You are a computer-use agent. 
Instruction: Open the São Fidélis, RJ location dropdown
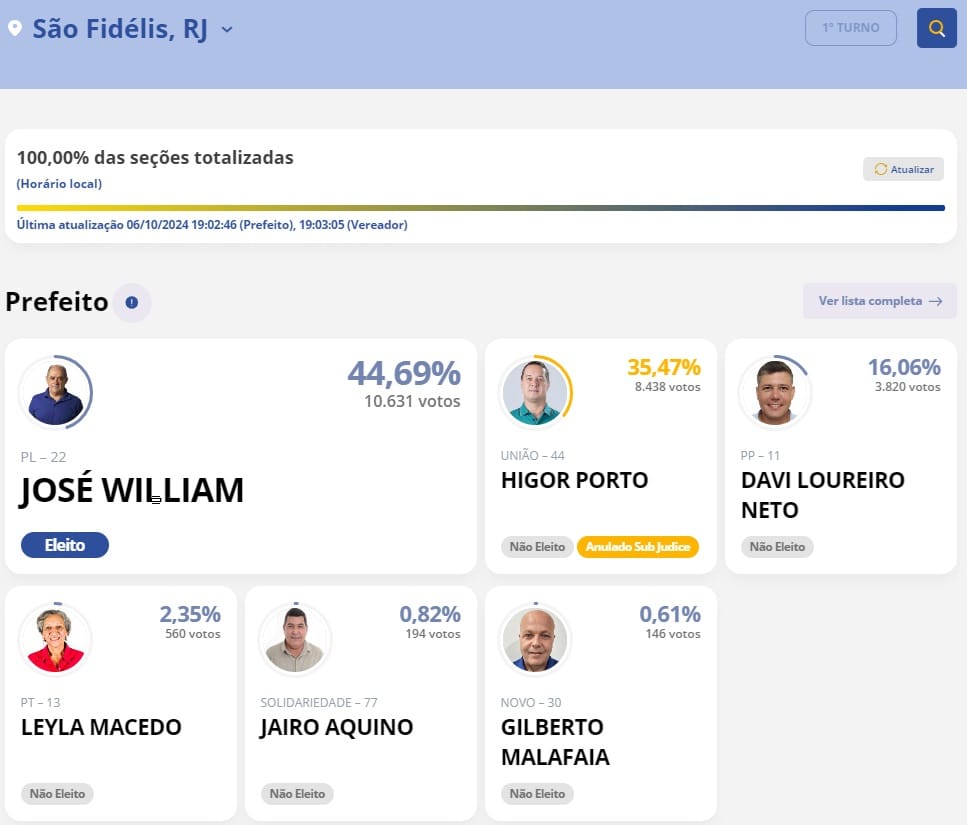point(121,29)
